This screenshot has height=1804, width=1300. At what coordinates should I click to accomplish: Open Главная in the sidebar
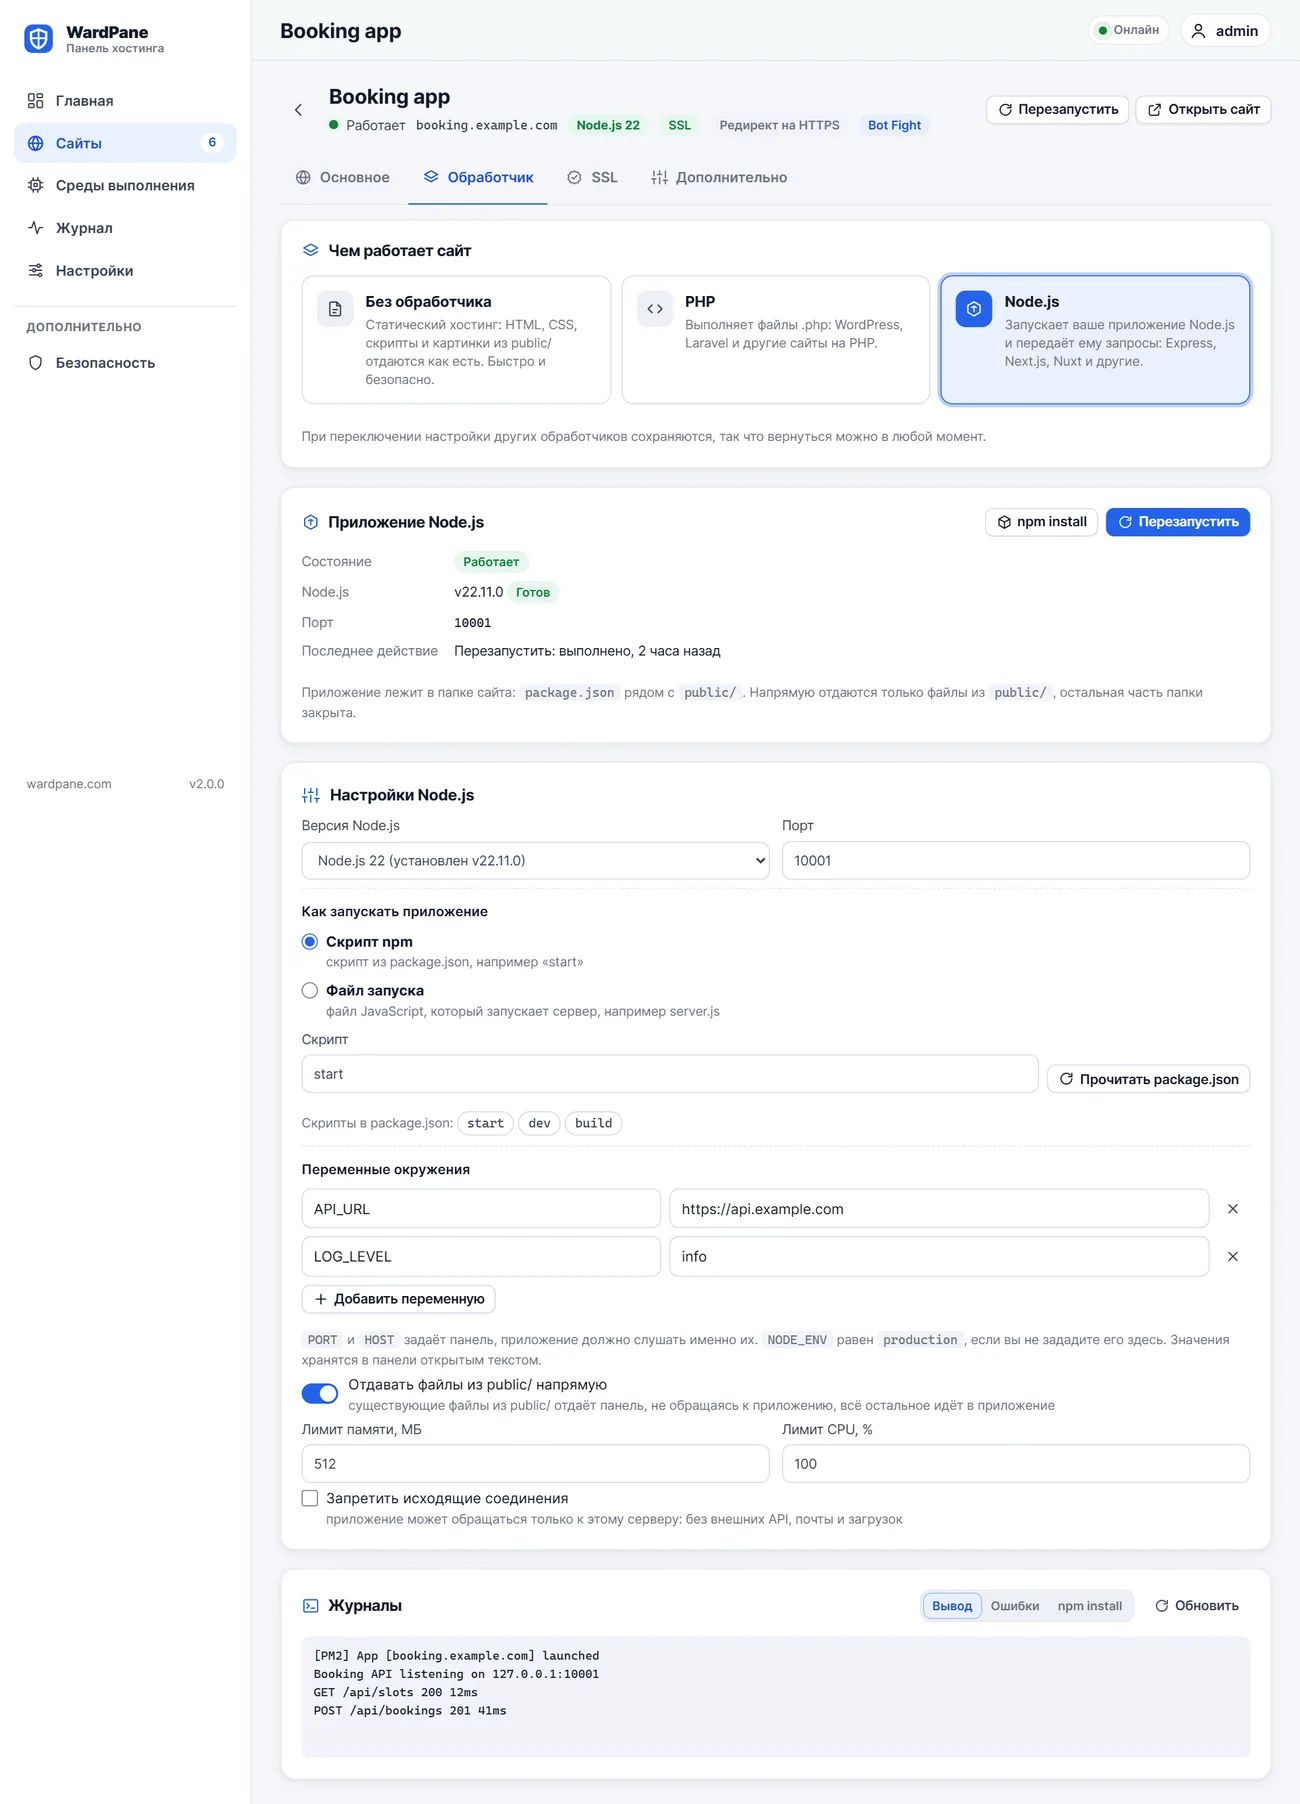[x=125, y=101]
